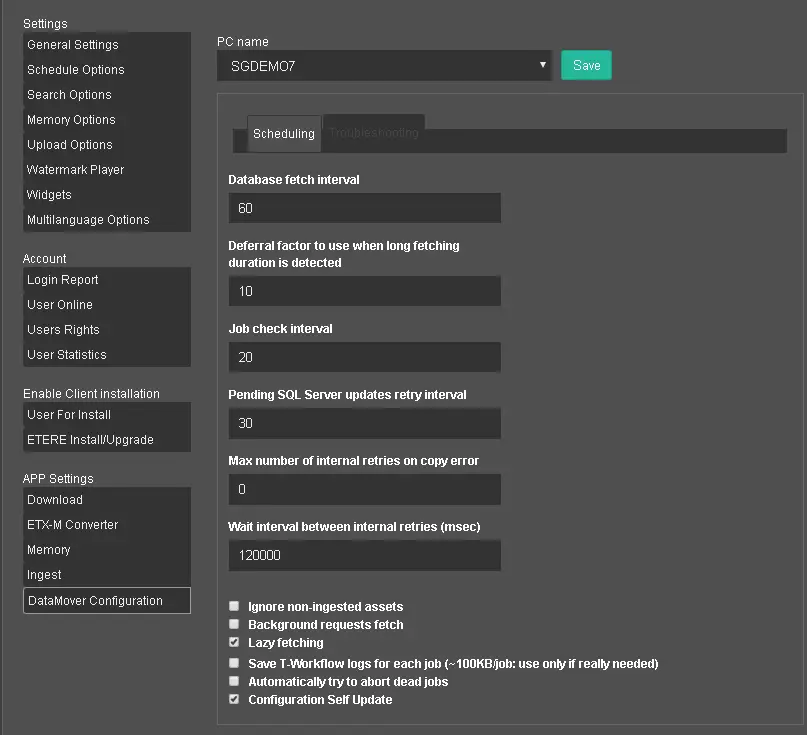This screenshot has height=735, width=807.
Task: Click the Database fetch interval field
Action: click(364, 208)
